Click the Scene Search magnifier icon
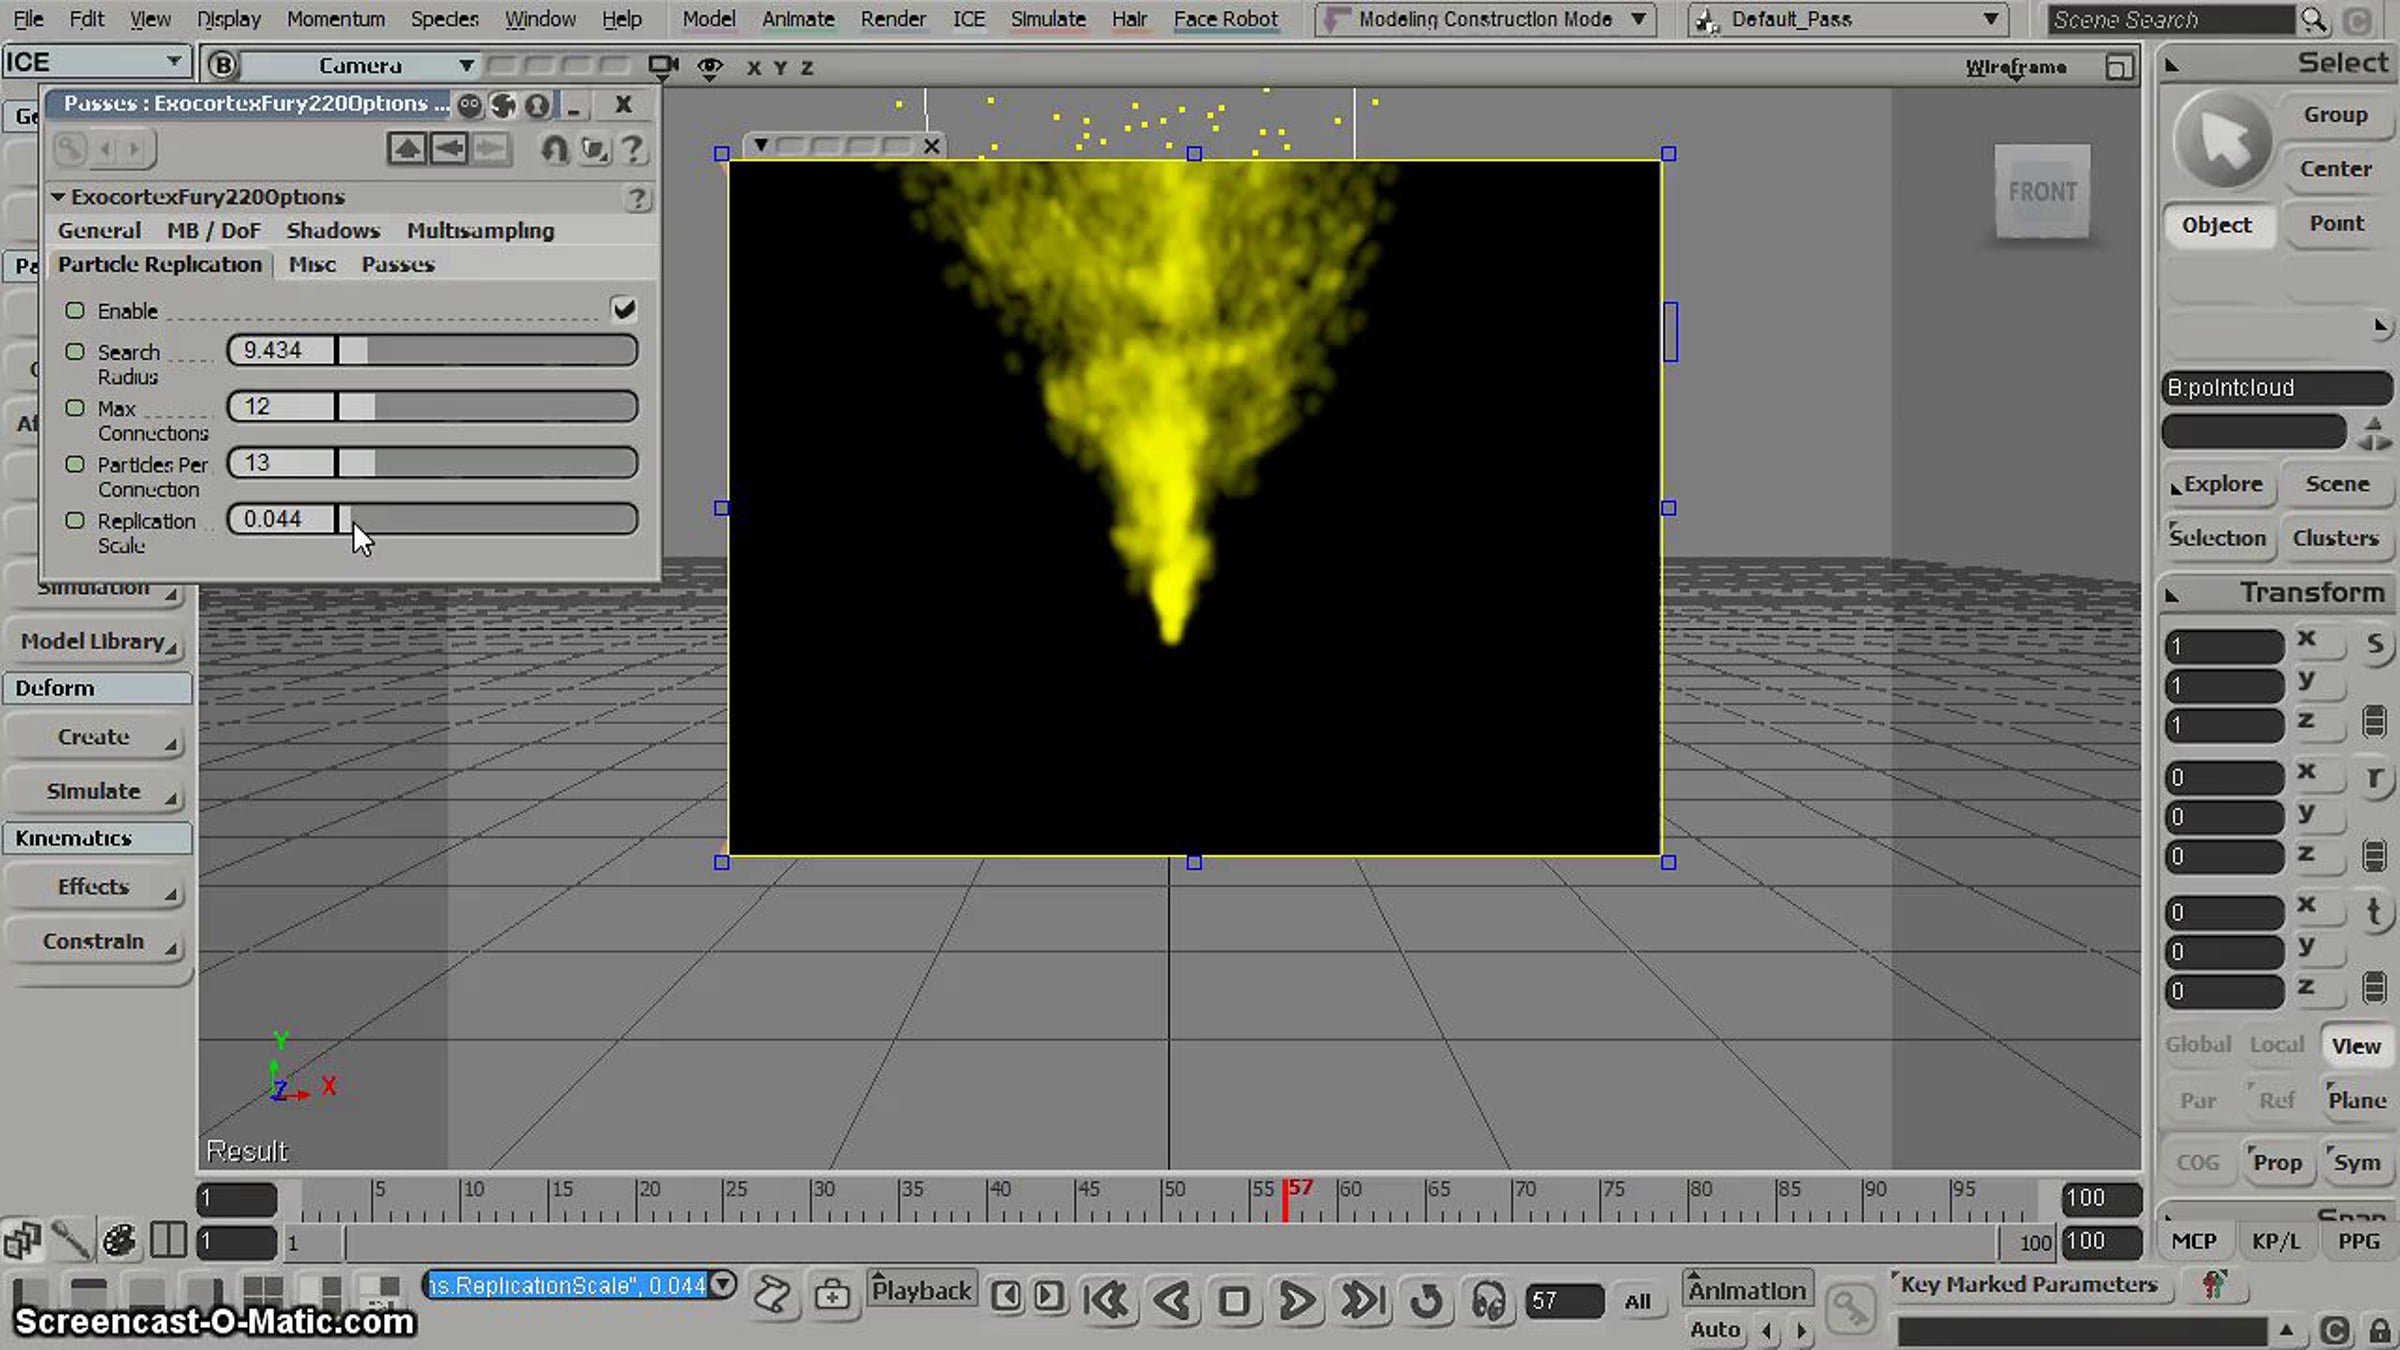Viewport: 2400px width, 1350px height. pos(2313,19)
